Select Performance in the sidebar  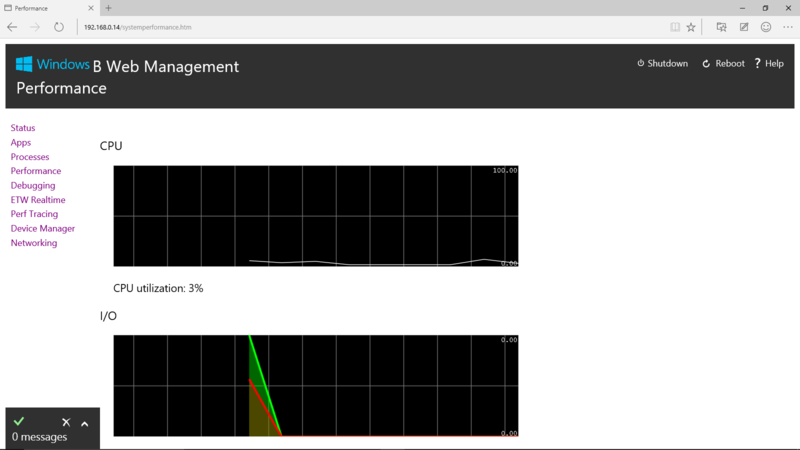tap(36, 171)
